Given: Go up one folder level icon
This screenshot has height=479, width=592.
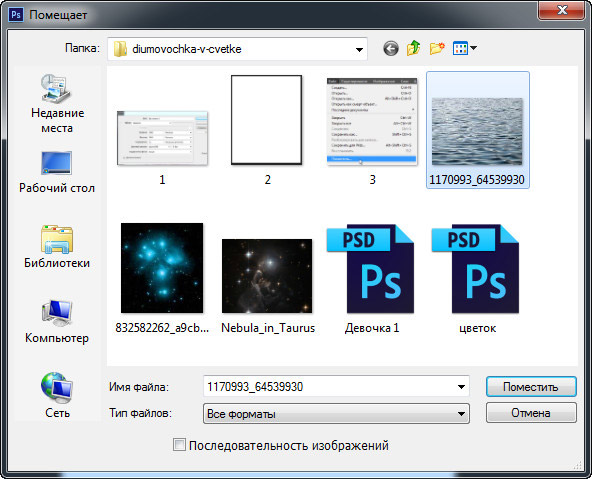Looking at the screenshot, I should click(x=414, y=48).
